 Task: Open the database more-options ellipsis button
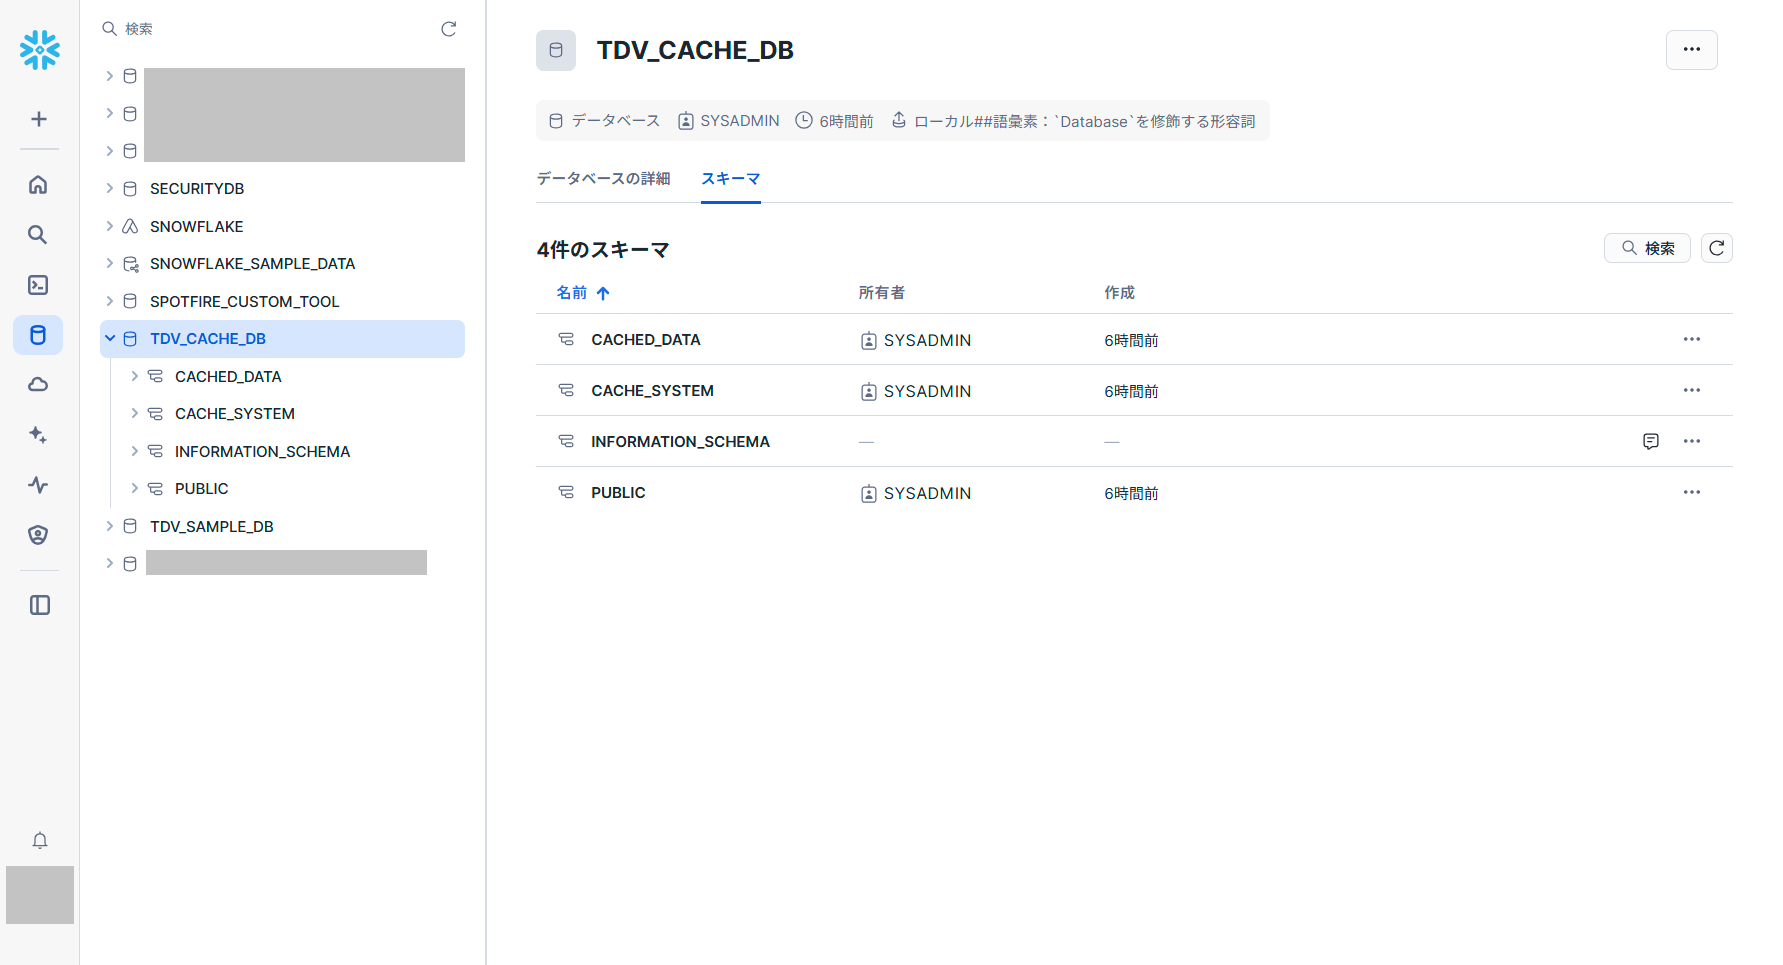click(x=1692, y=50)
